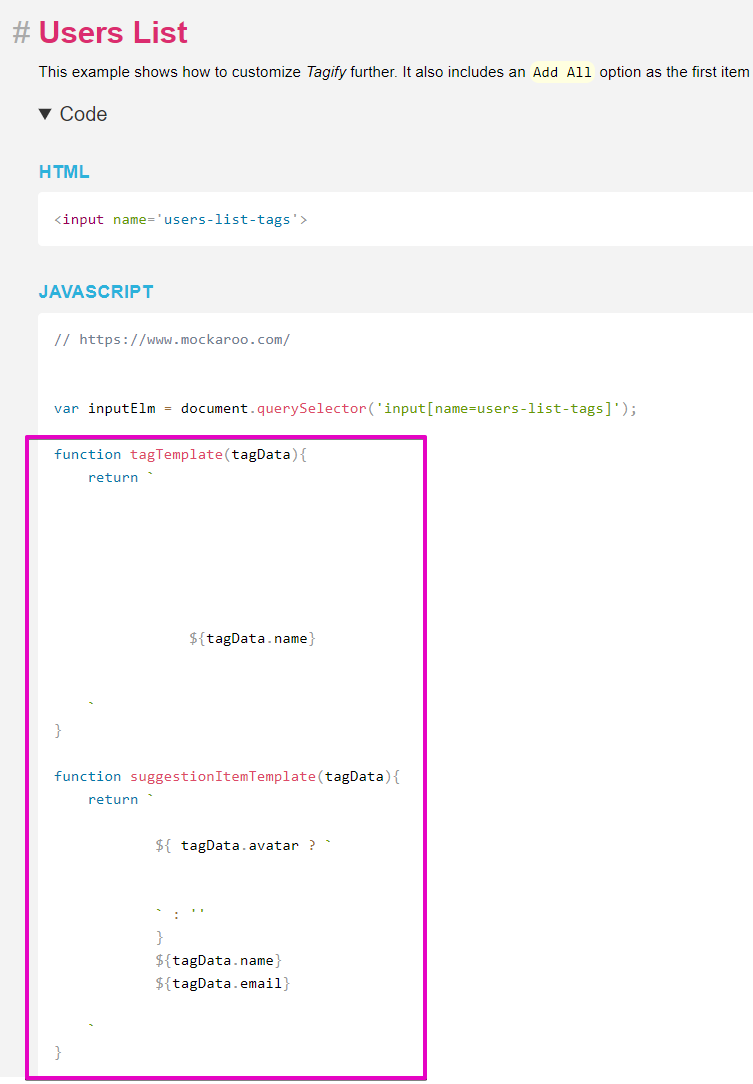Image resolution: width=753 pixels, height=1084 pixels.
Task: Click the word Tagify in the description
Action: (326, 73)
